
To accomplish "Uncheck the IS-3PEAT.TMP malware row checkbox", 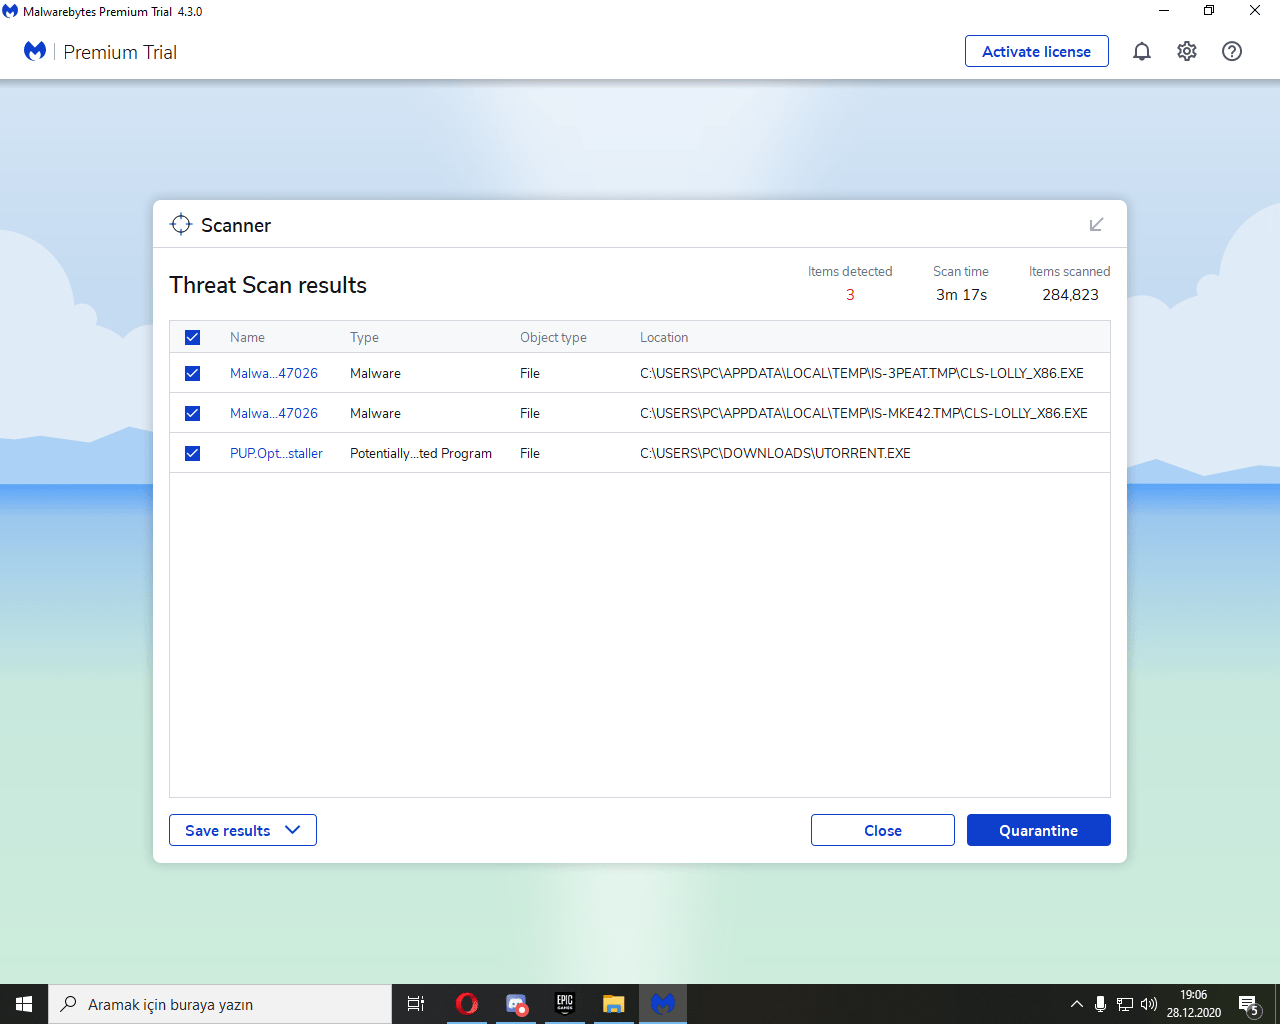I will pos(193,374).
